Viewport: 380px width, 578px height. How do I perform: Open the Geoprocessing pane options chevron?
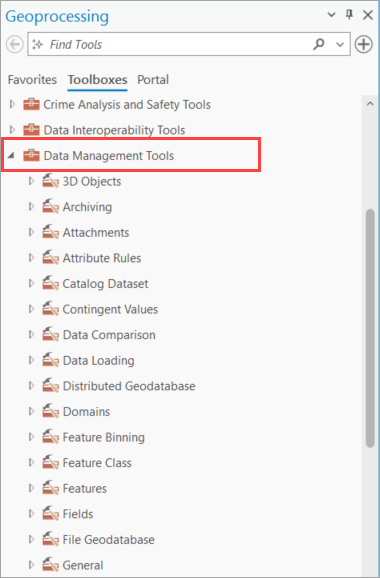point(331,15)
